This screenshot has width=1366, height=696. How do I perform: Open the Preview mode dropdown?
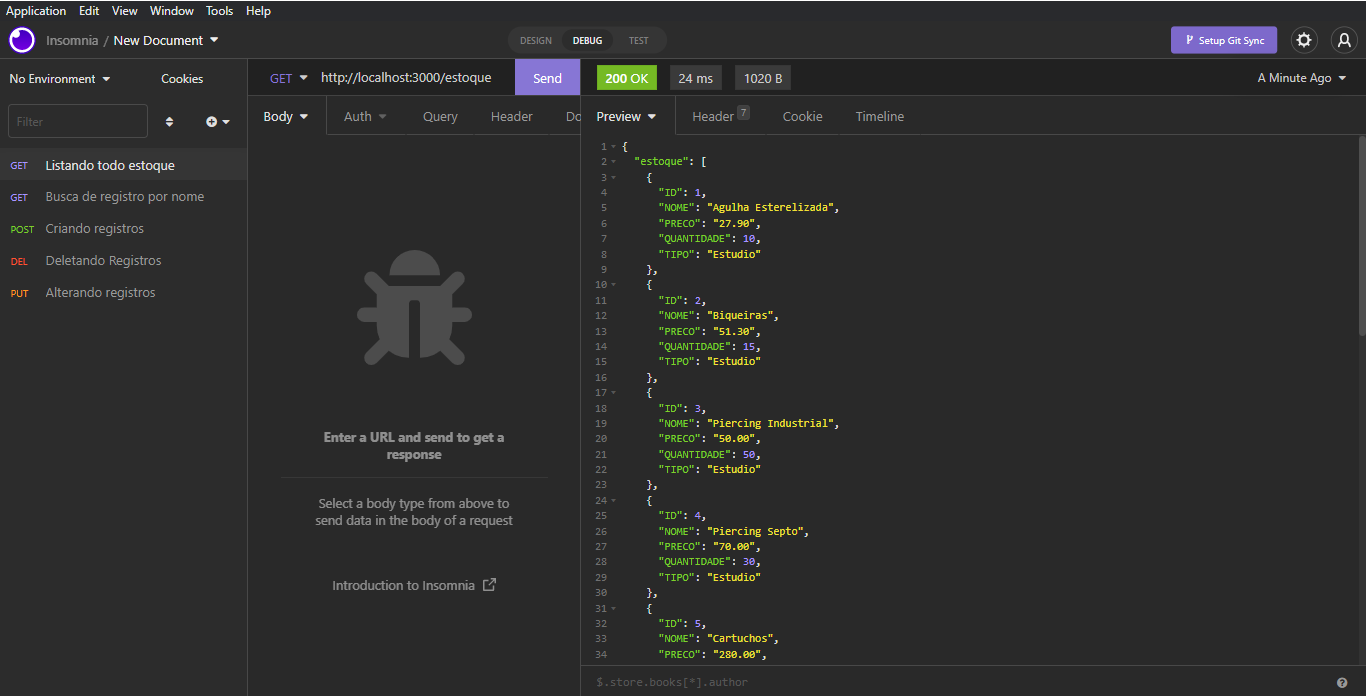point(626,116)
